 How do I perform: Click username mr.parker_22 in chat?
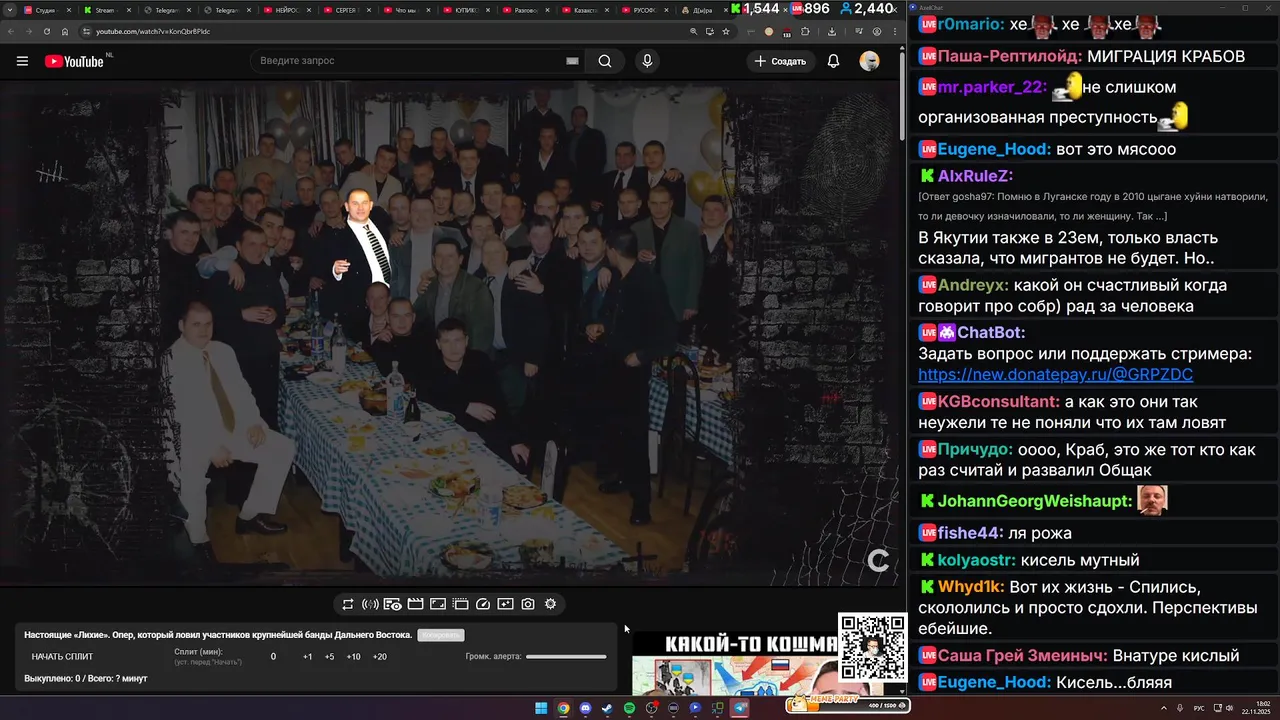[992, 87]
